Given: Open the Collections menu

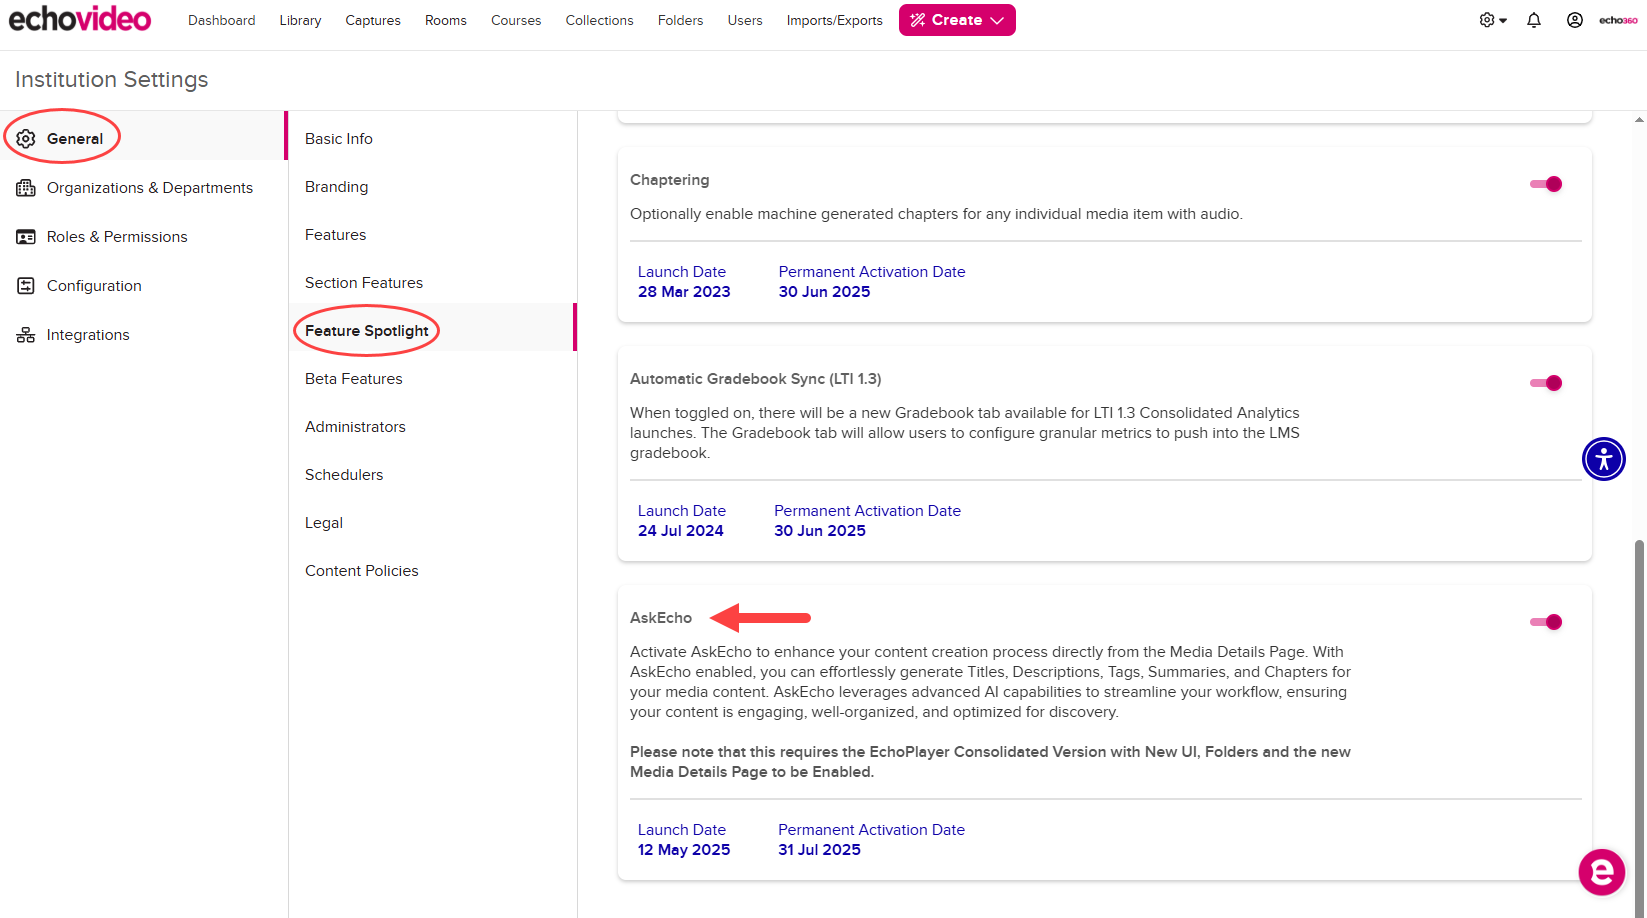Looking at the screenshot, I should 599,20.
